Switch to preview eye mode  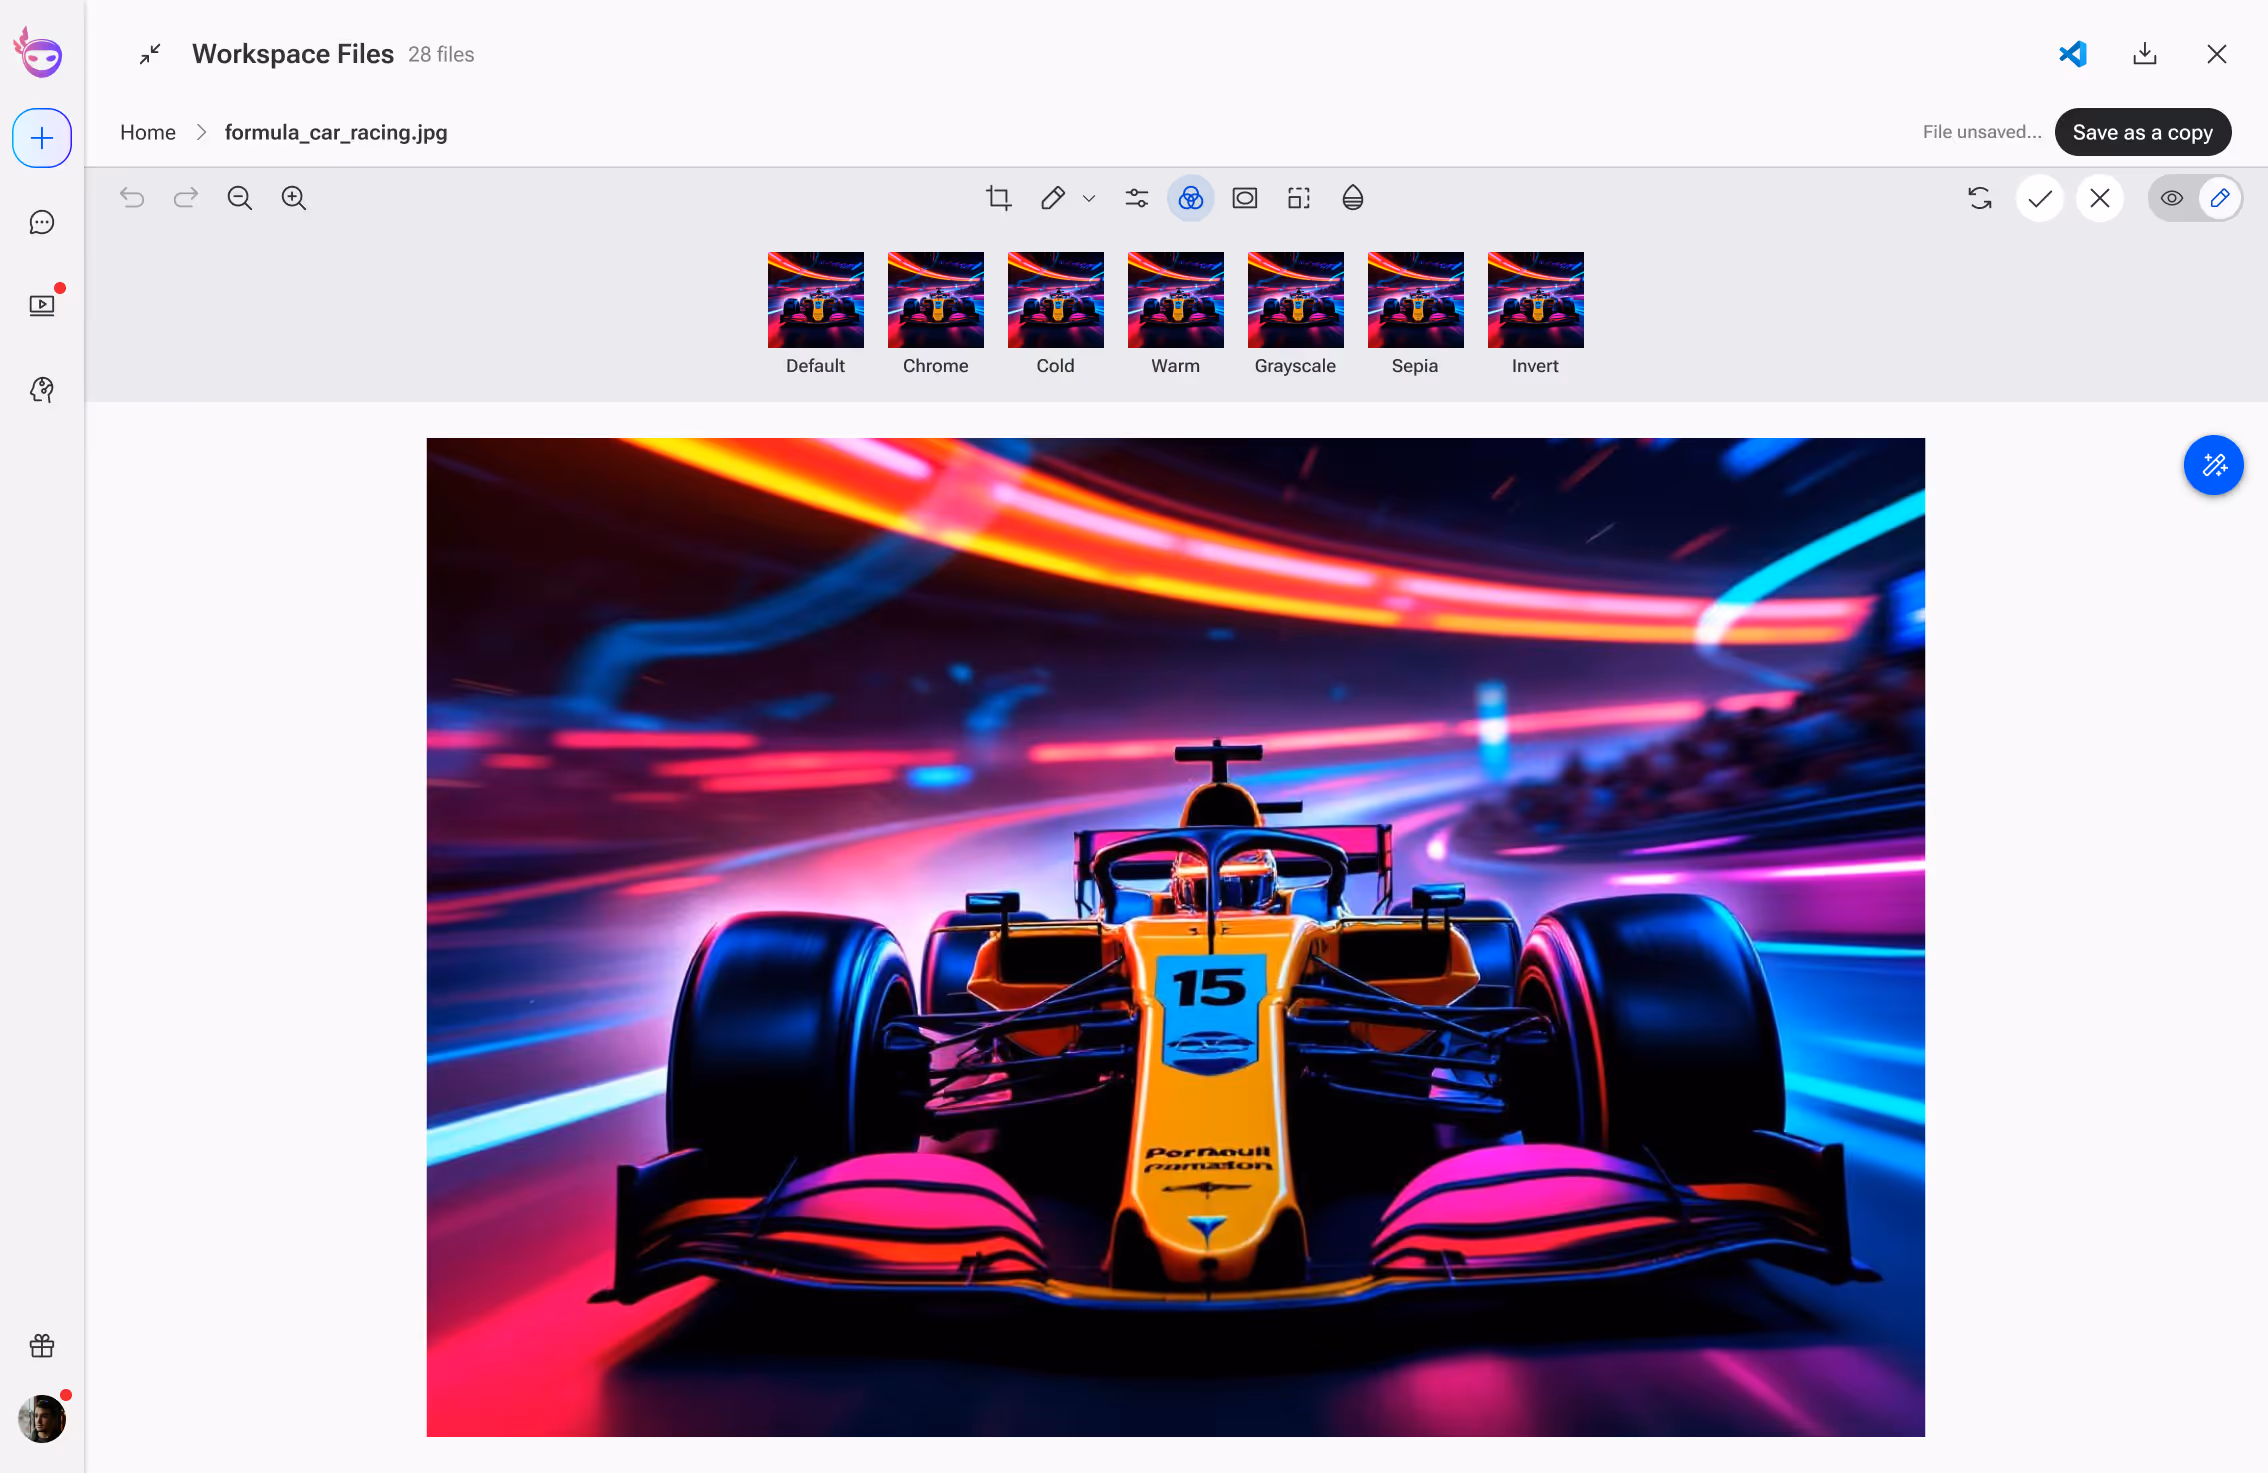[2171, 198]
